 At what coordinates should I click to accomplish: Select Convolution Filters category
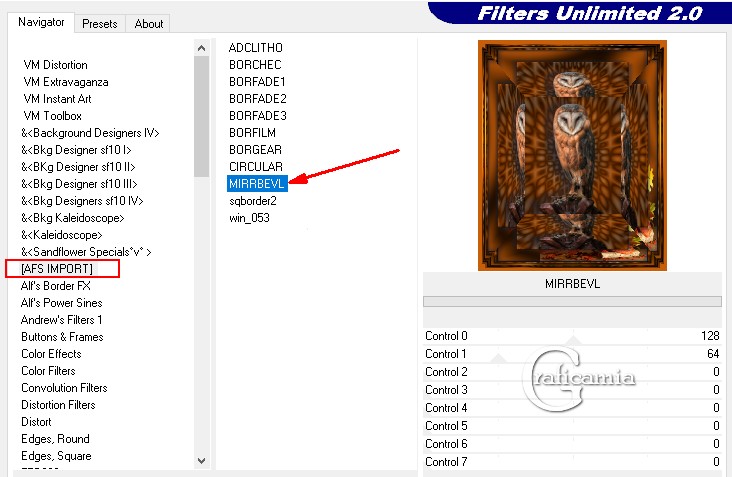[64, 388]
